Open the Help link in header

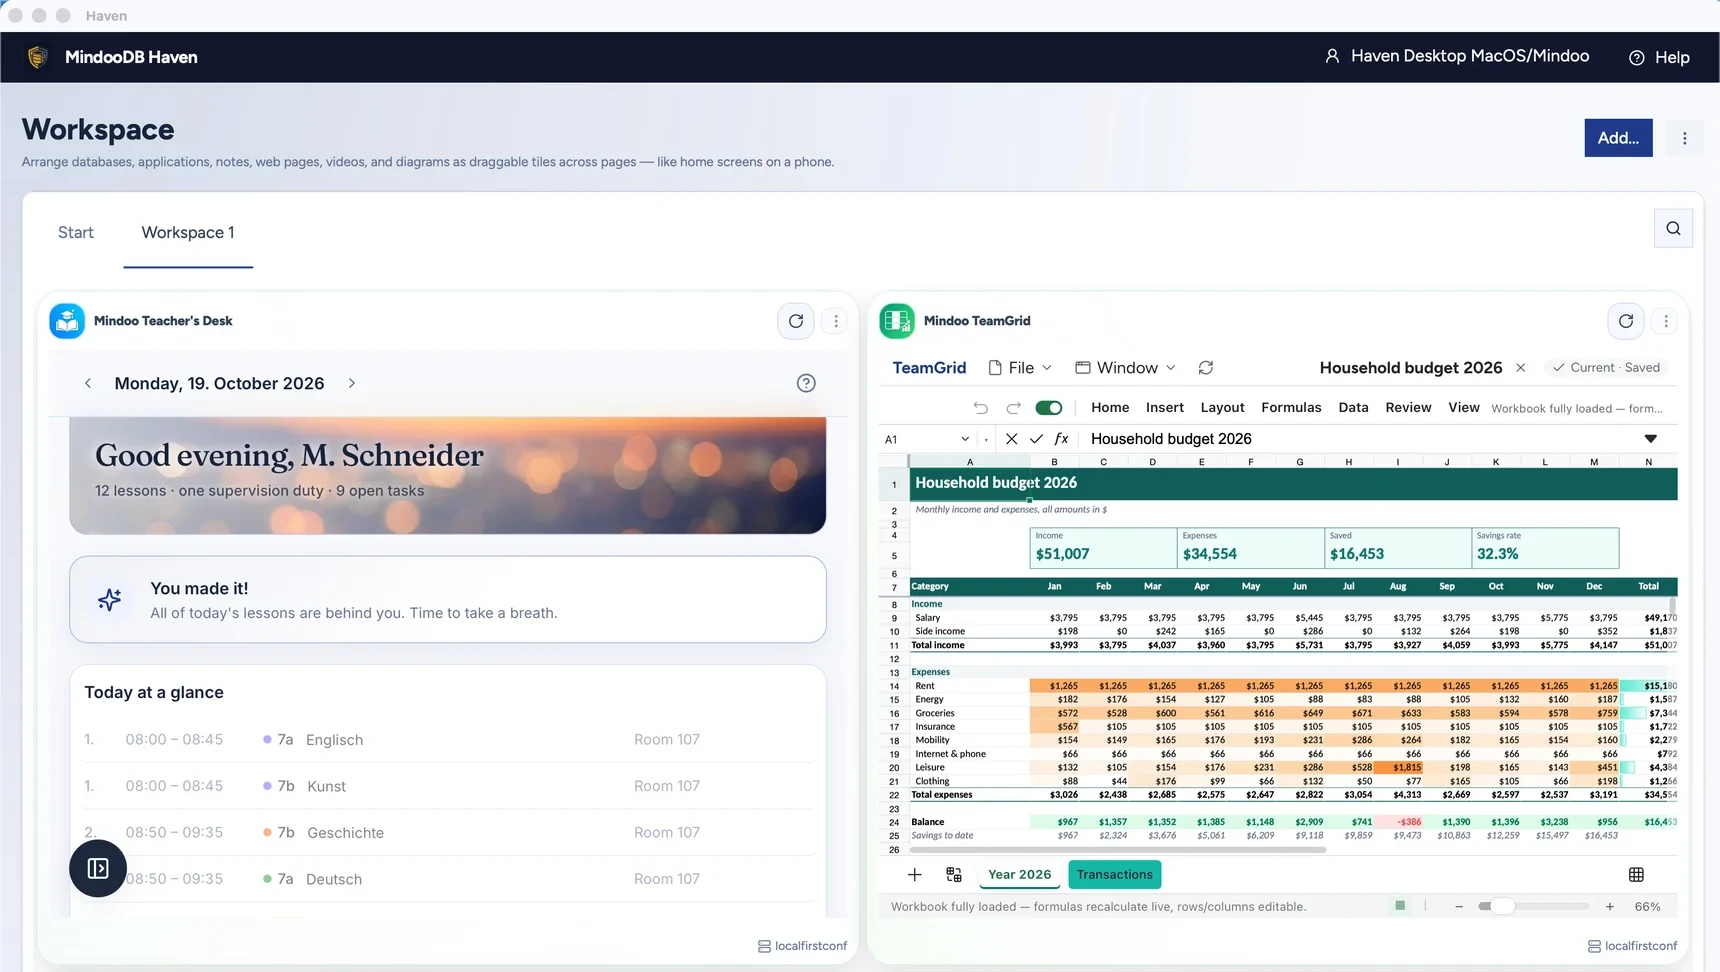click(x=1660, y=57)
